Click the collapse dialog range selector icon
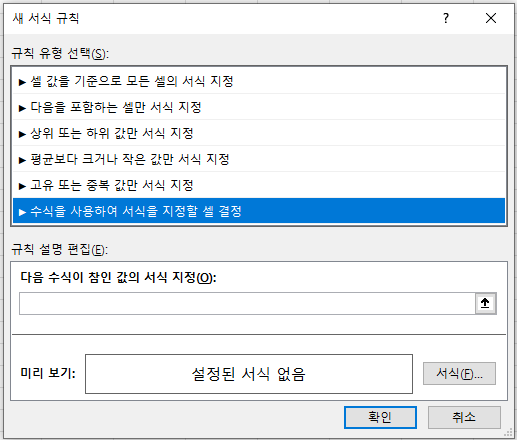 (485, 303)
